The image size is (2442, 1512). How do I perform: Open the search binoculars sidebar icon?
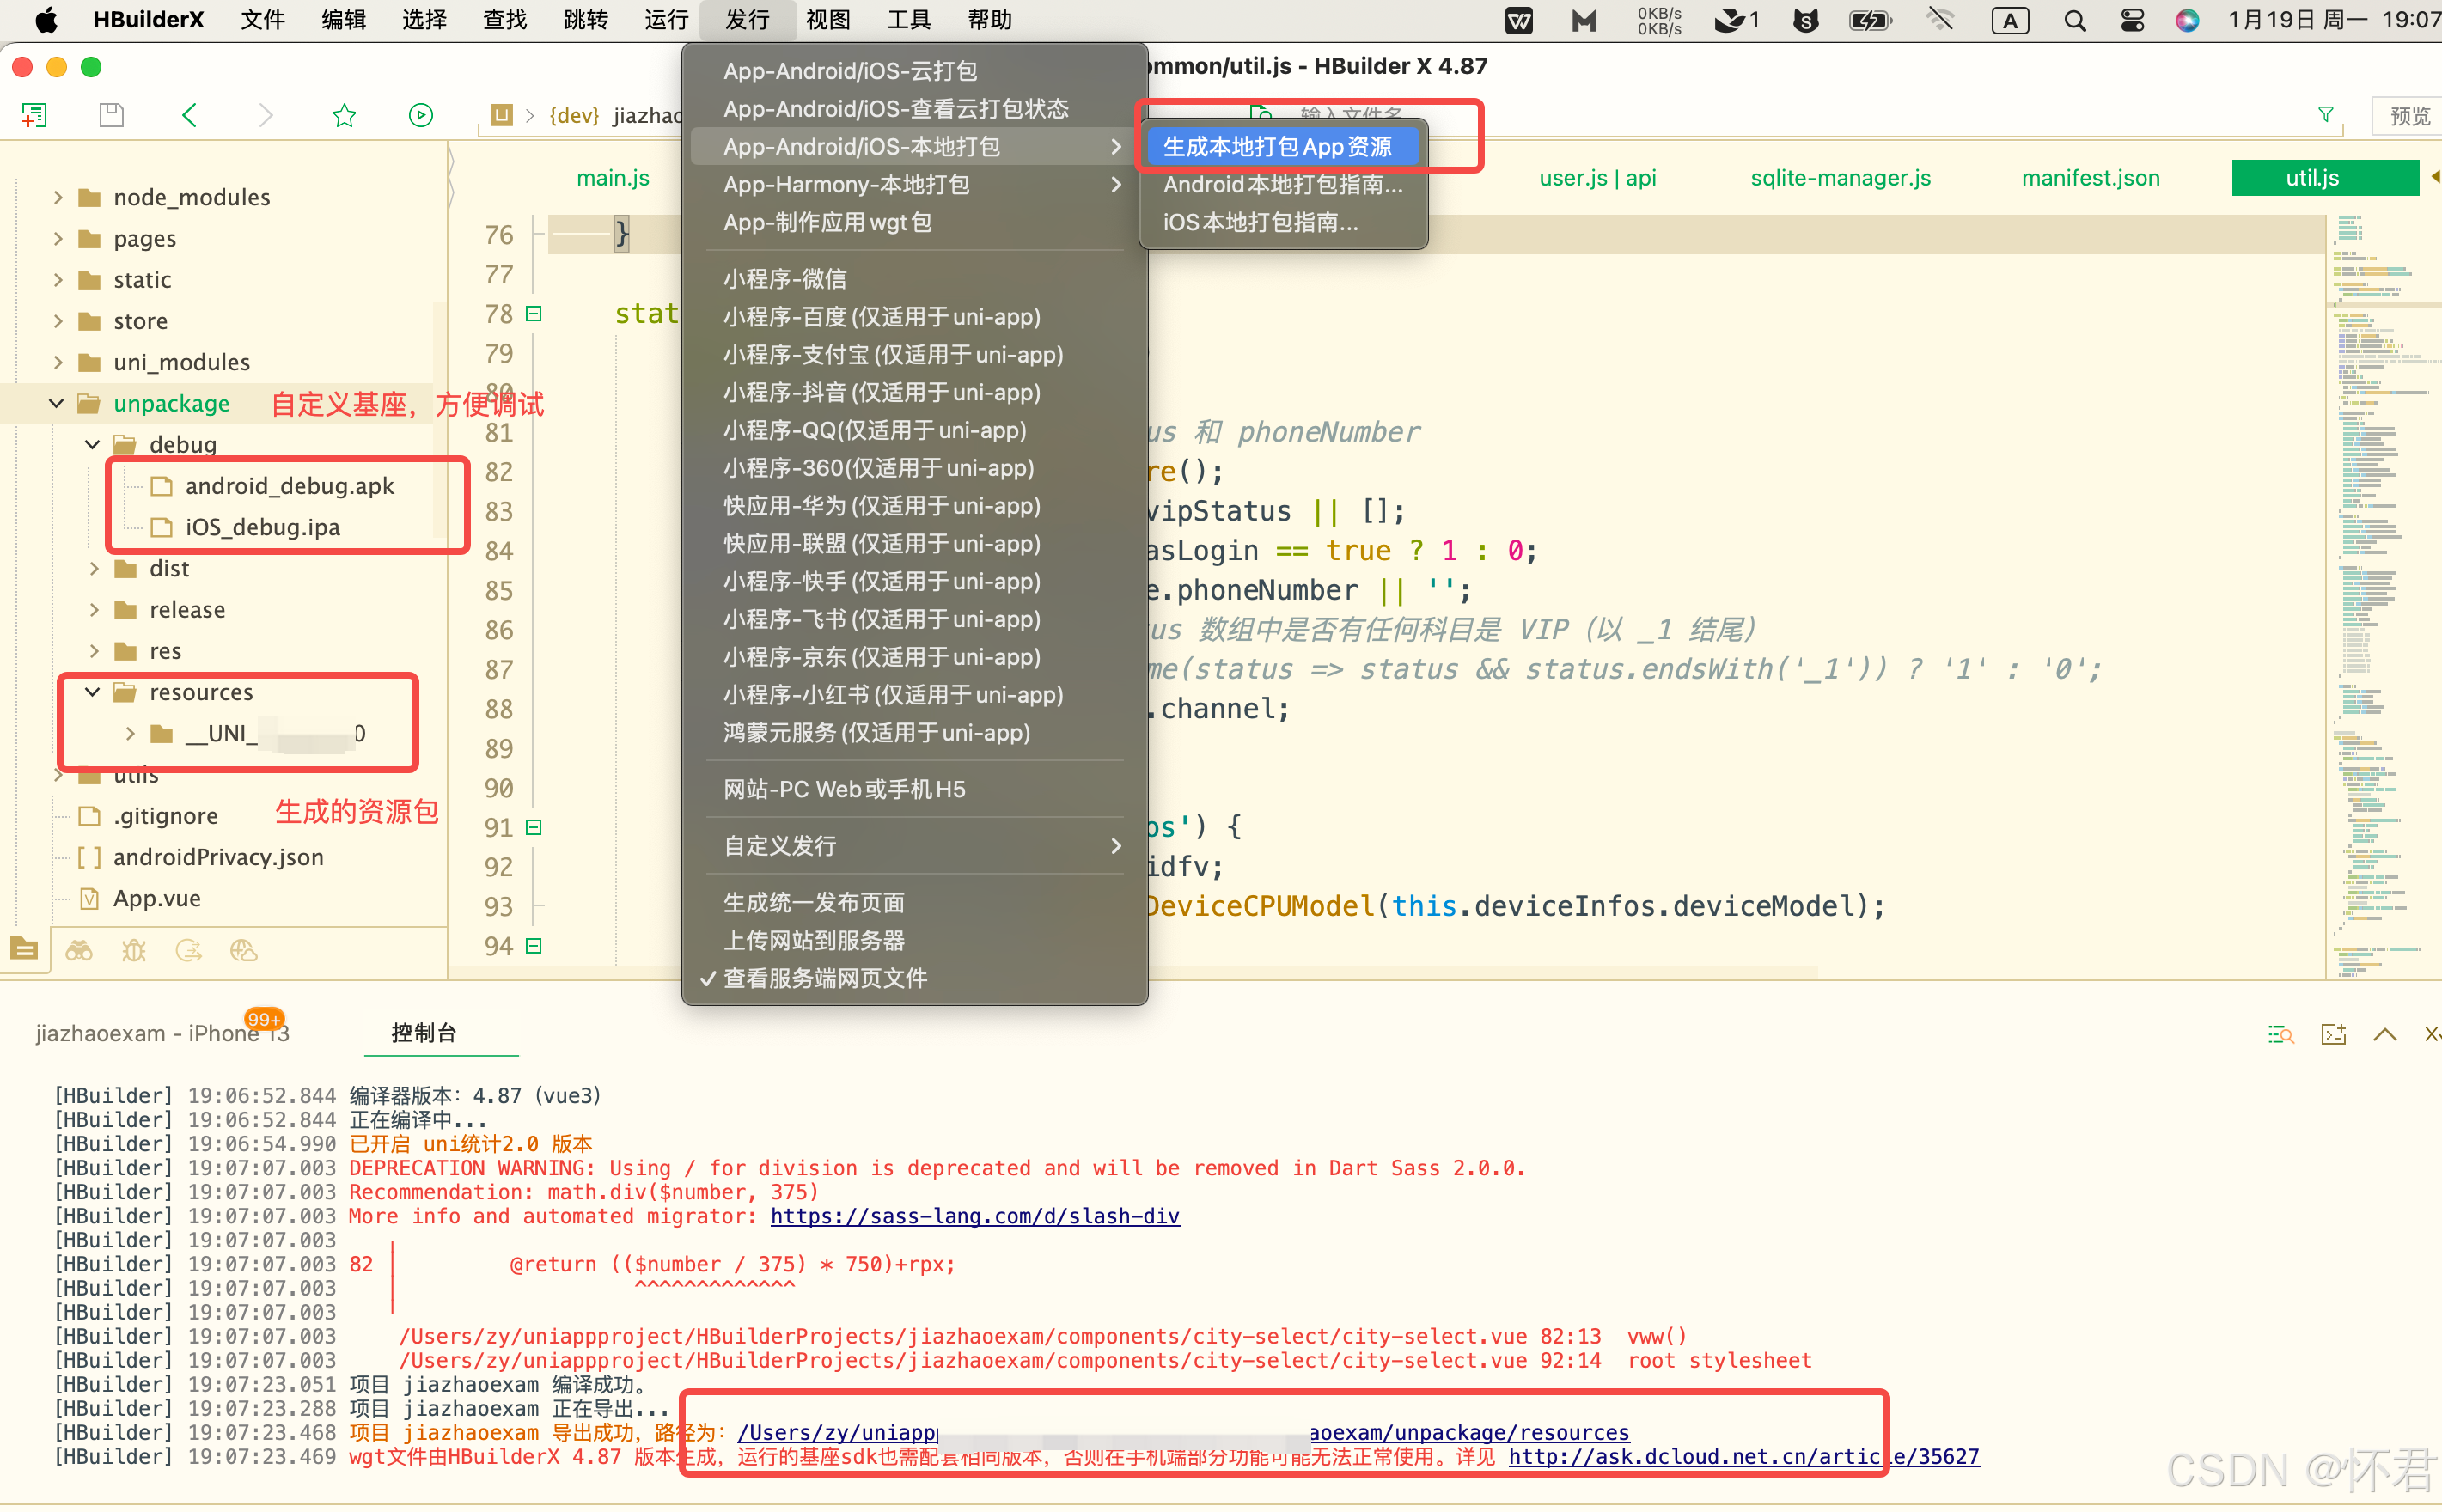pos(79,950)
